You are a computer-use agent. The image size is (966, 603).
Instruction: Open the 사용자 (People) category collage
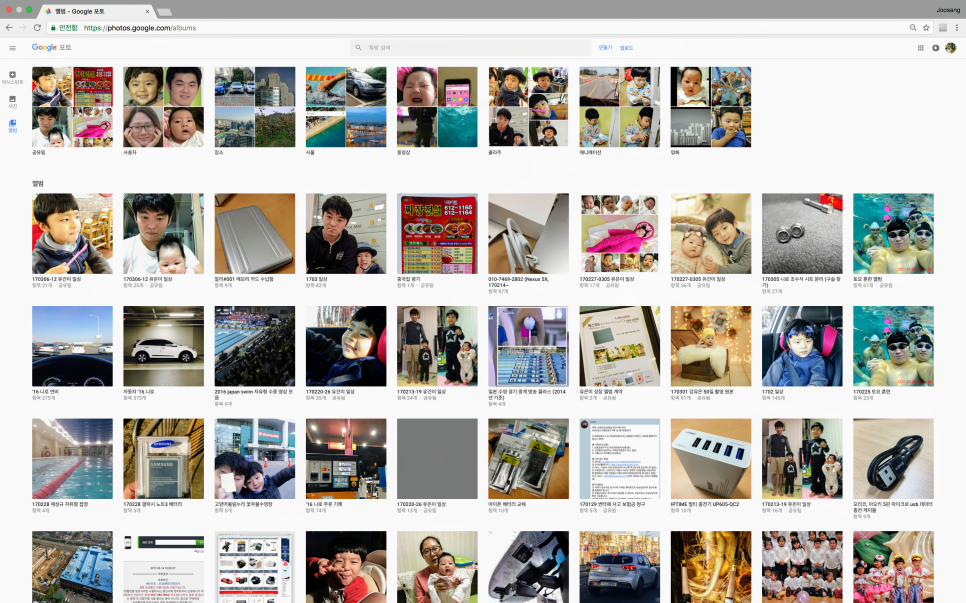pos(163,107)
